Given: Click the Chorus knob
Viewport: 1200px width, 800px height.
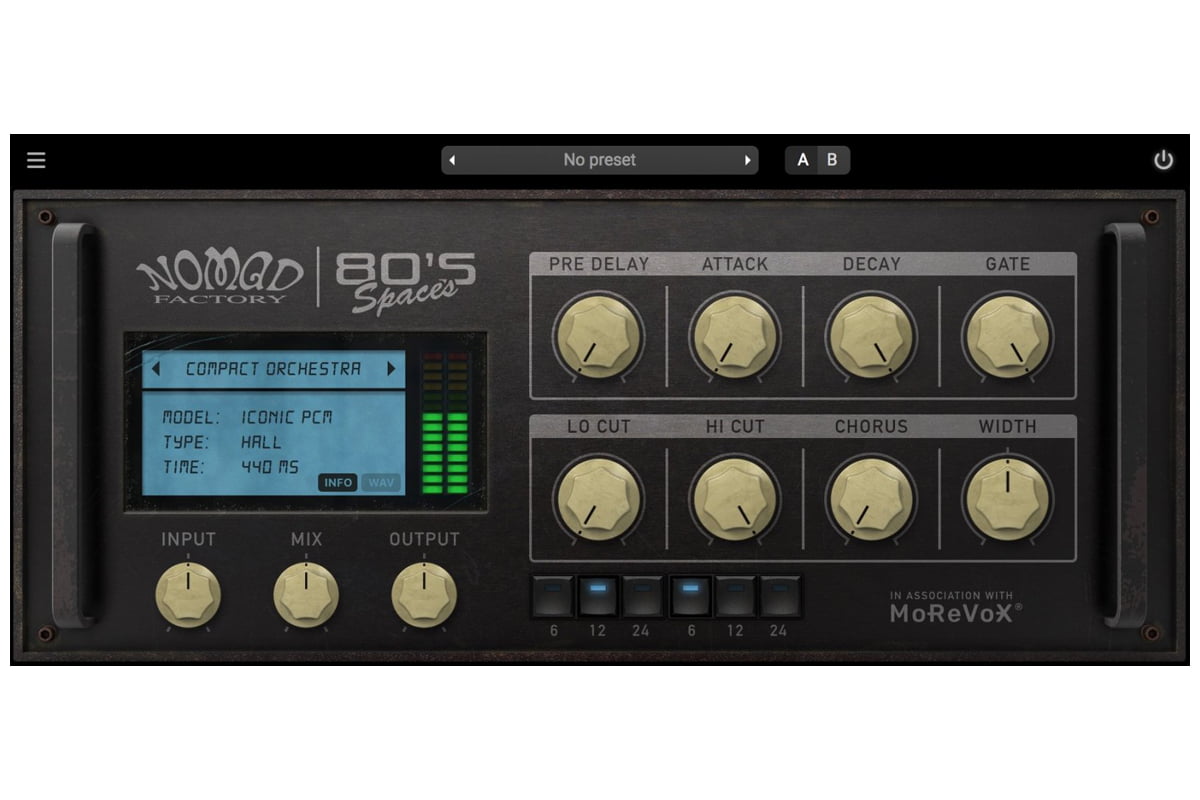Looking at the screenshot, I should 871,499.
